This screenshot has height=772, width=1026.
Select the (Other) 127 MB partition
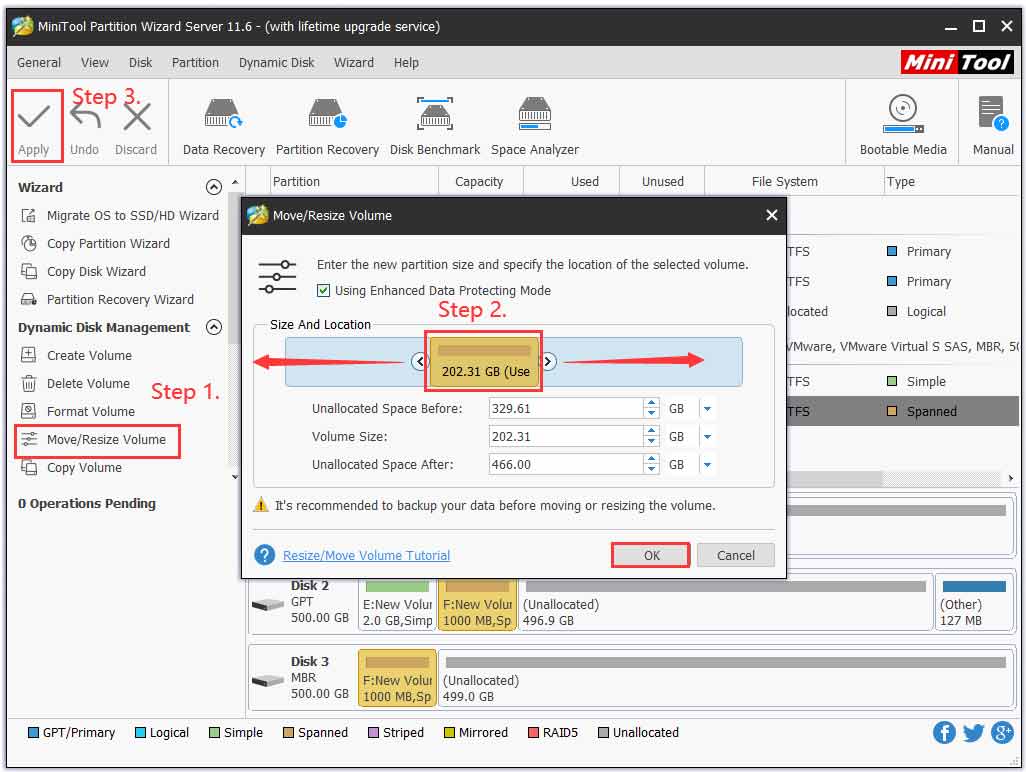974,604
